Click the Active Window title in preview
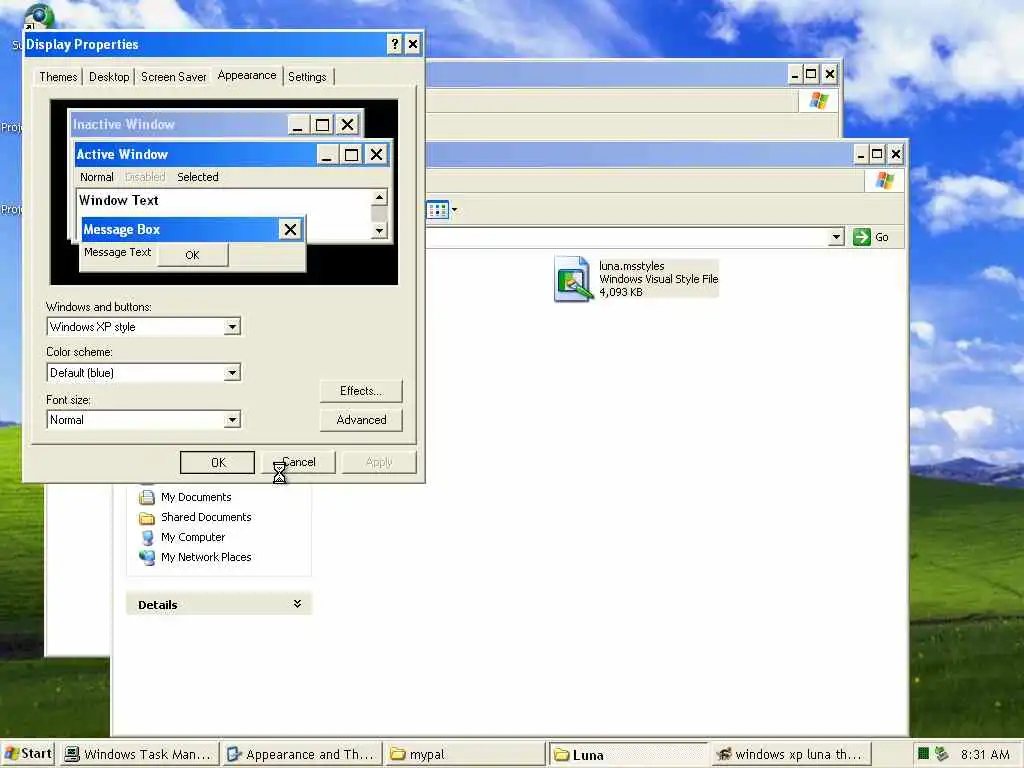1024x768 pixels. (x=122, y=155)
